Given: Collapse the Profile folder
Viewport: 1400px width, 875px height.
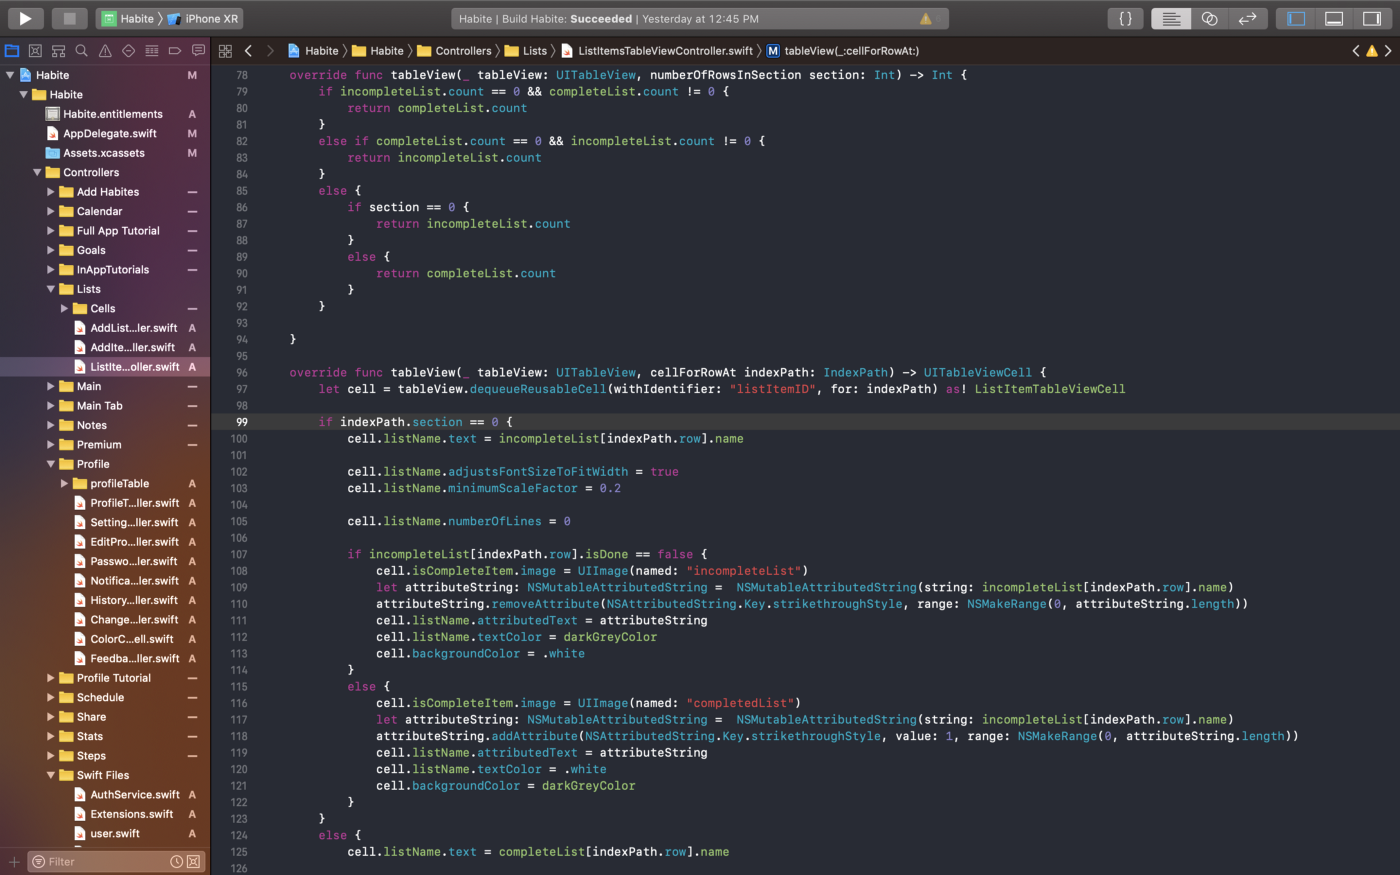Looking at the screenshot, I should click(51, 464).
